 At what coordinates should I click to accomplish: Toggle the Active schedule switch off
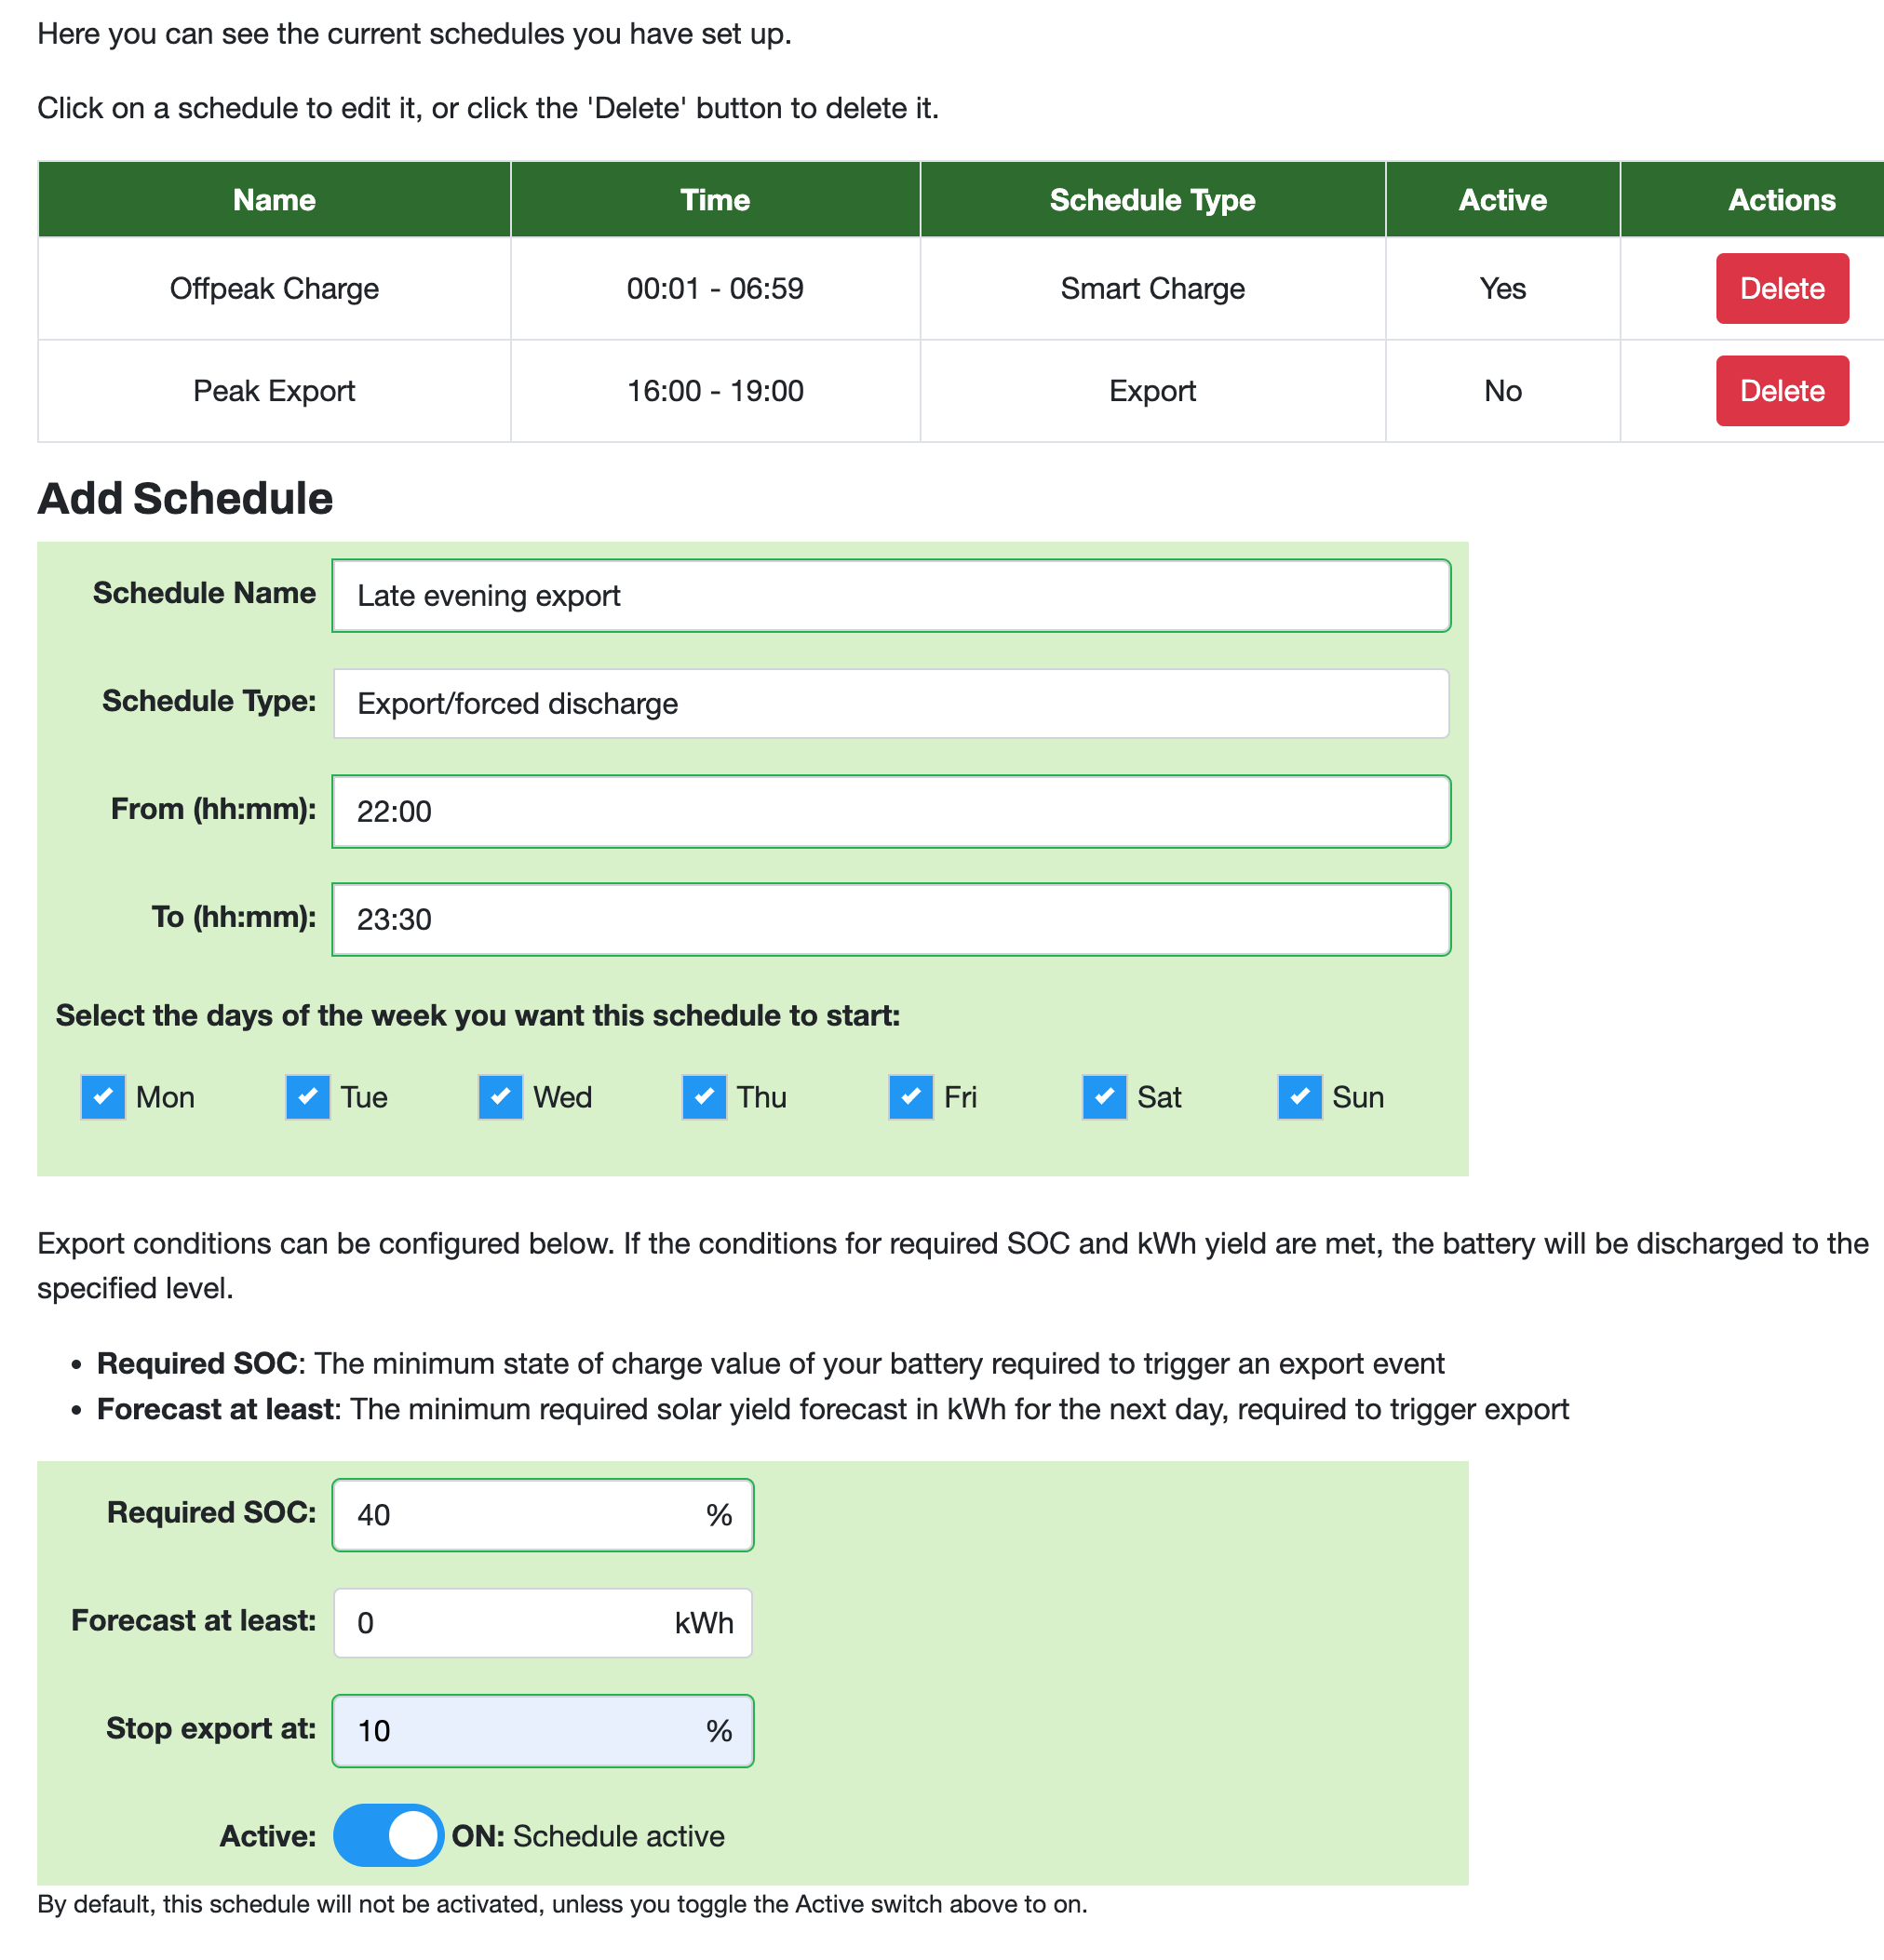tap(388, 1835)
